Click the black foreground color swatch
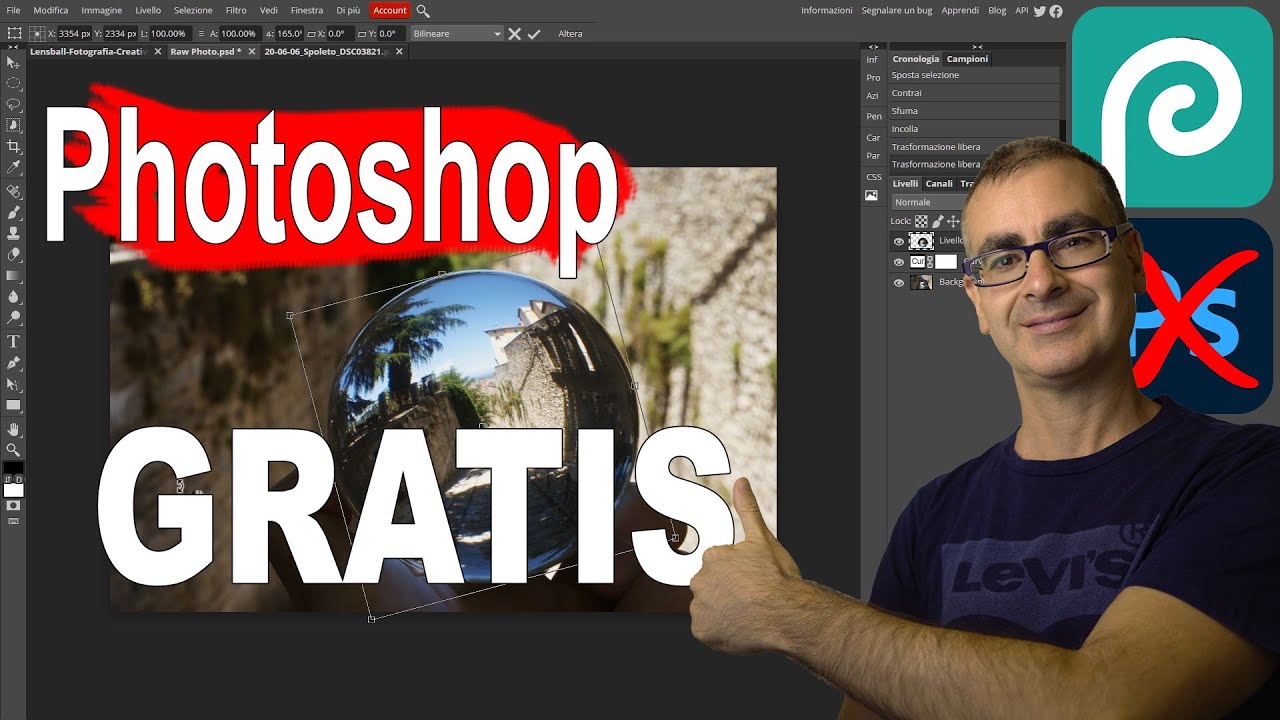The height and width of the screenshot is (720, 1280). pyautogui.click(x=12, y=469)
